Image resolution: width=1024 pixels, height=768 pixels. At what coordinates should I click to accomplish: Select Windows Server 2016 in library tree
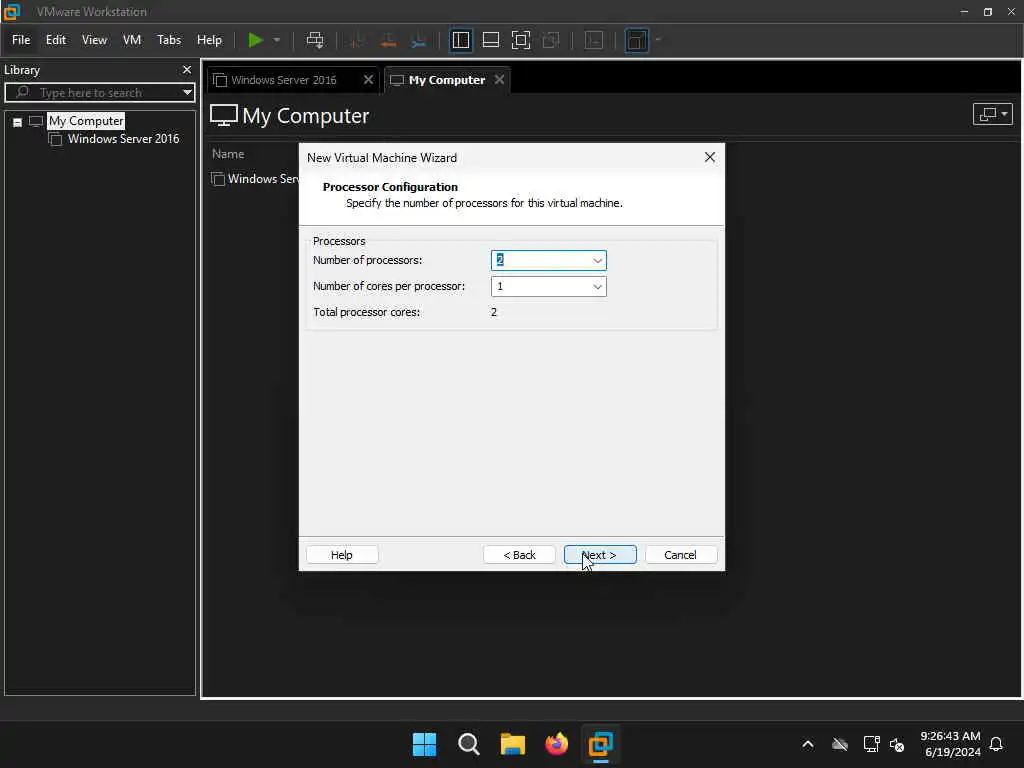point(123,138)
